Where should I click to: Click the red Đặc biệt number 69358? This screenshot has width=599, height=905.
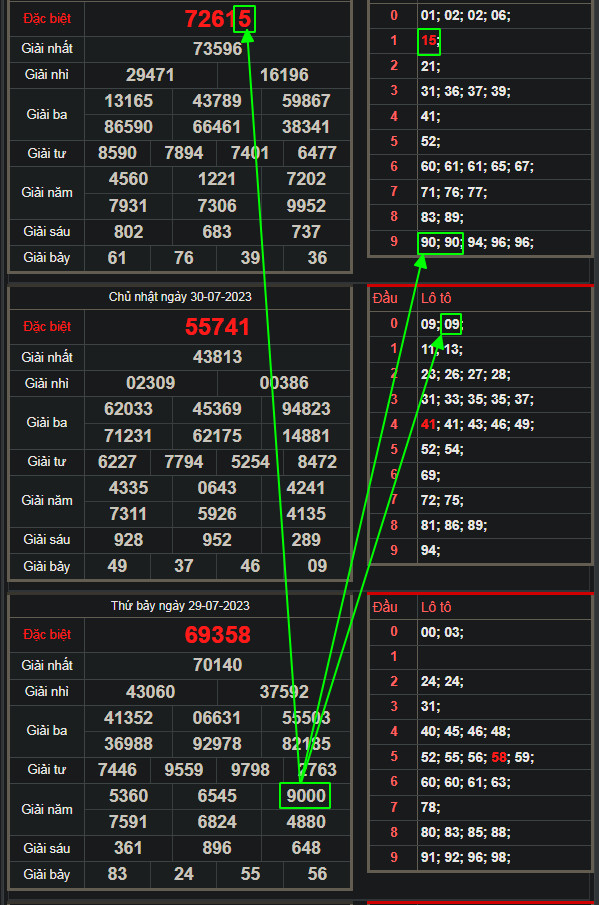tap(218, 635)
